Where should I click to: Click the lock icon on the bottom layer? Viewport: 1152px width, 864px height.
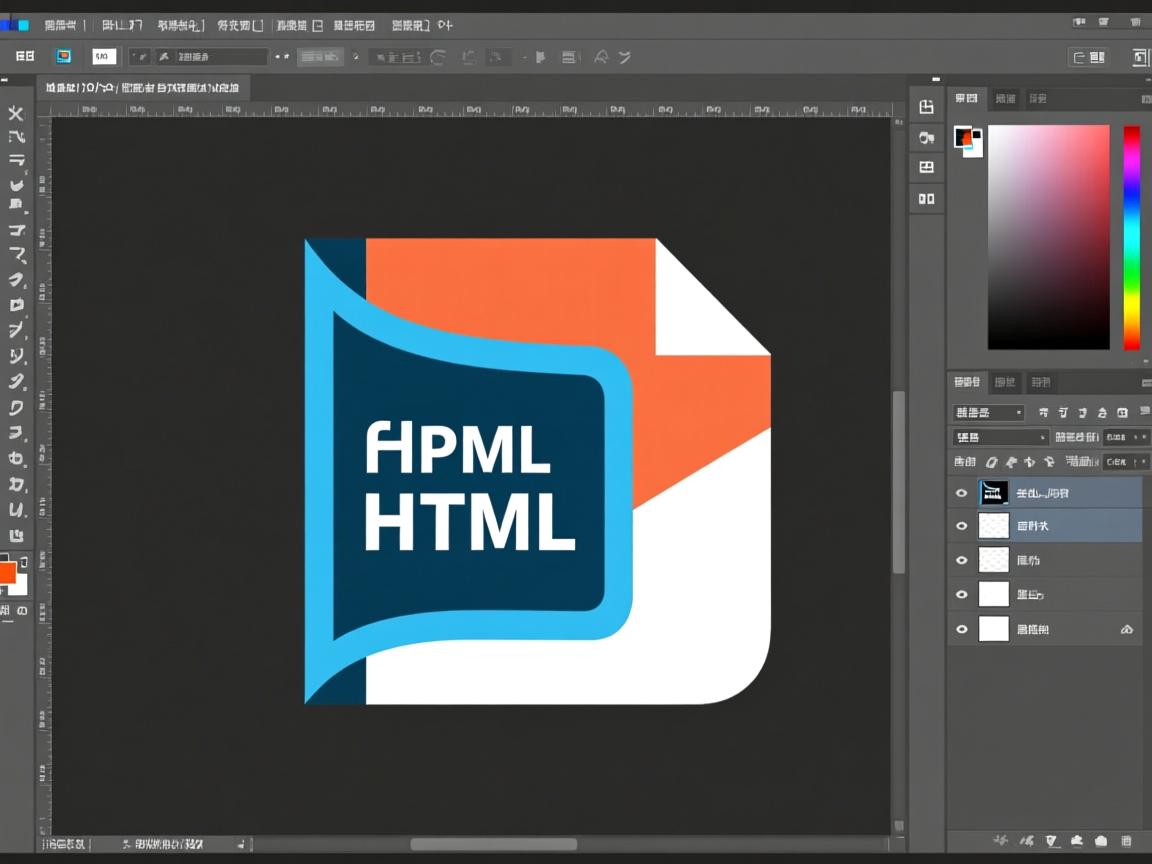point(1127,630)
